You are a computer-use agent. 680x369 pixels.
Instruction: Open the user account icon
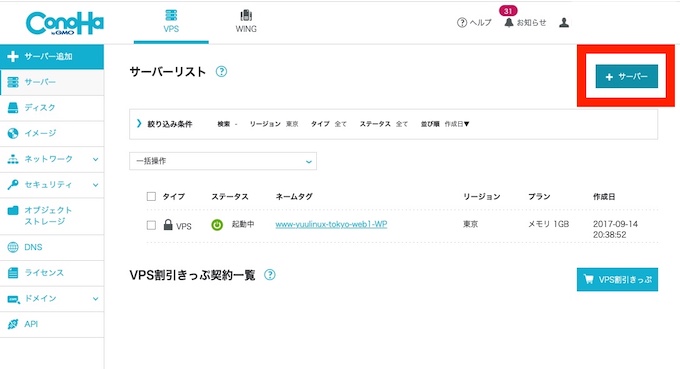pyautogui.click(x=564, y=23)
